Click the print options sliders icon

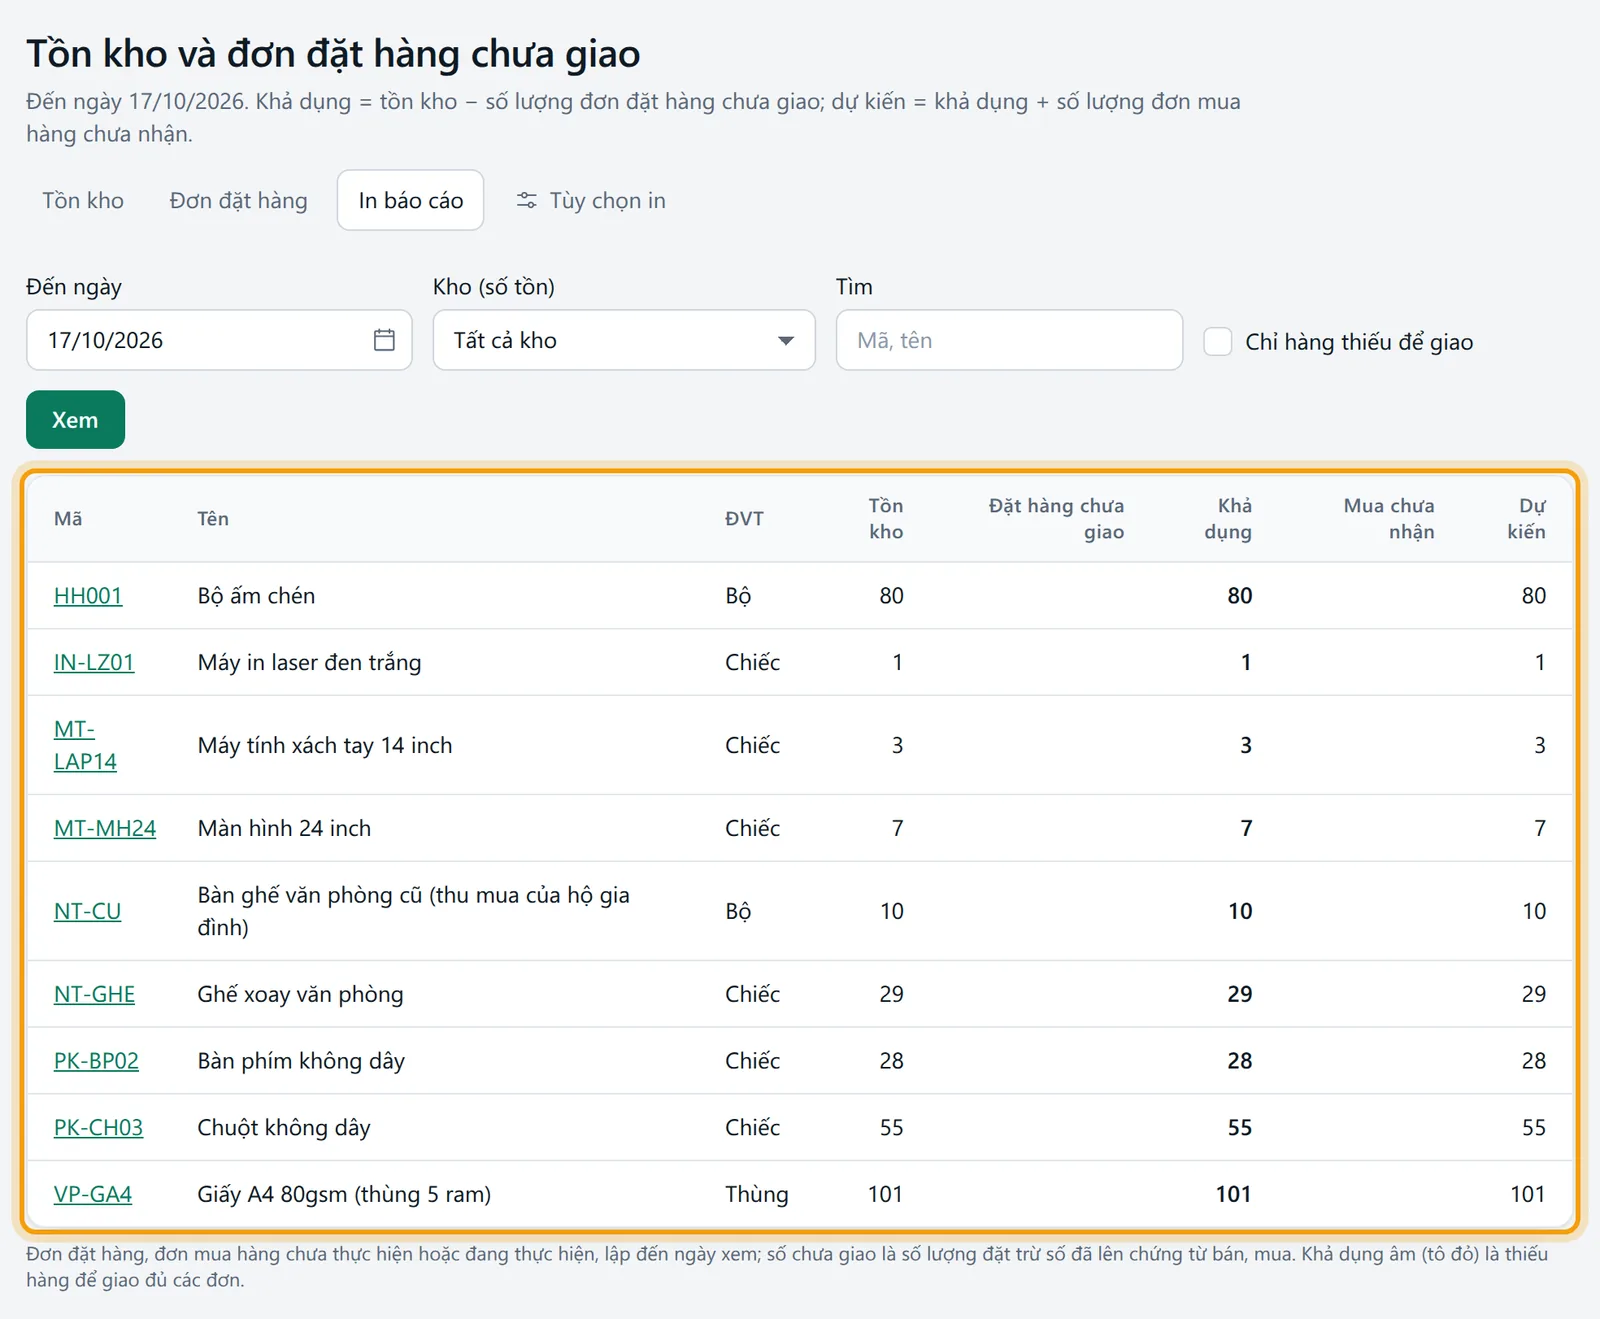click(526, 201)
